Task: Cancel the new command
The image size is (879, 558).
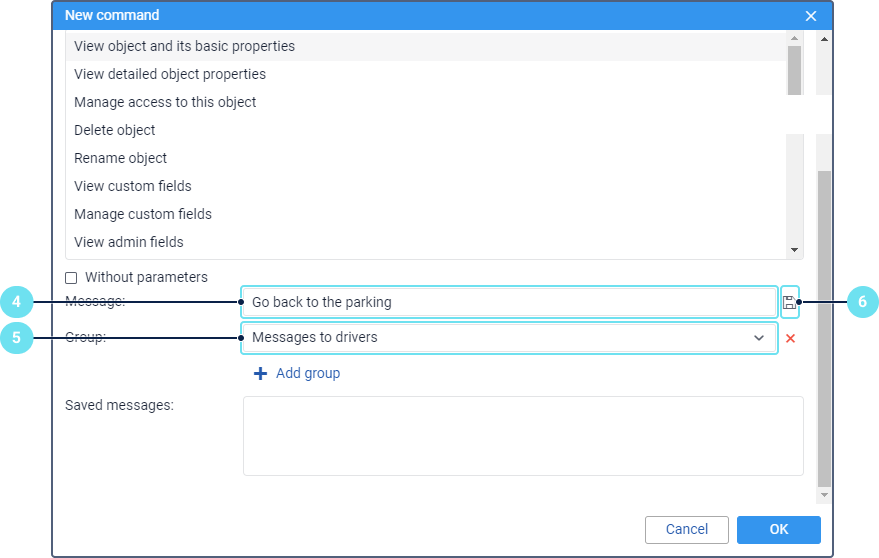Action: tap(687, 529)
